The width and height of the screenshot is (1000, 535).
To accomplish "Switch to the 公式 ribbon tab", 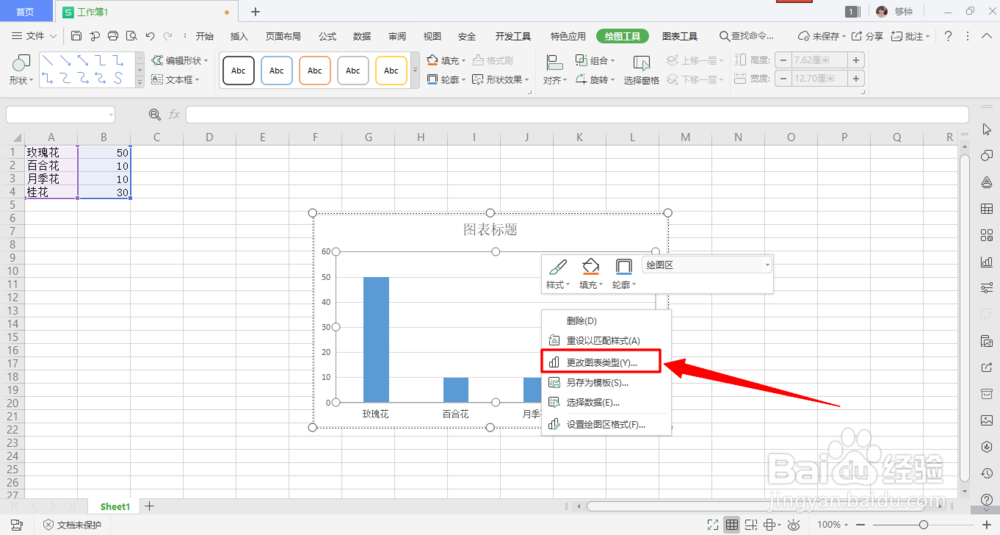I will (327, 36).
